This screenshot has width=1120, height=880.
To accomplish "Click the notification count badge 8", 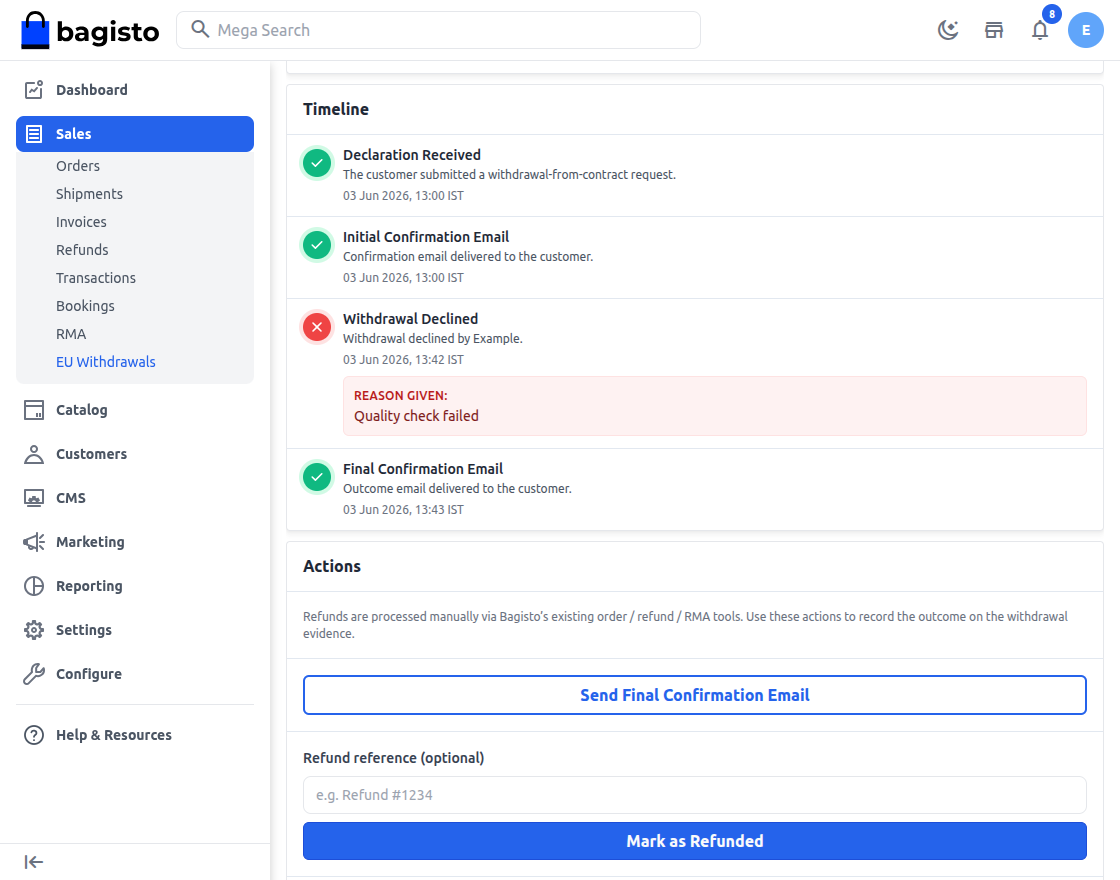I will [x=1051, y=14].
